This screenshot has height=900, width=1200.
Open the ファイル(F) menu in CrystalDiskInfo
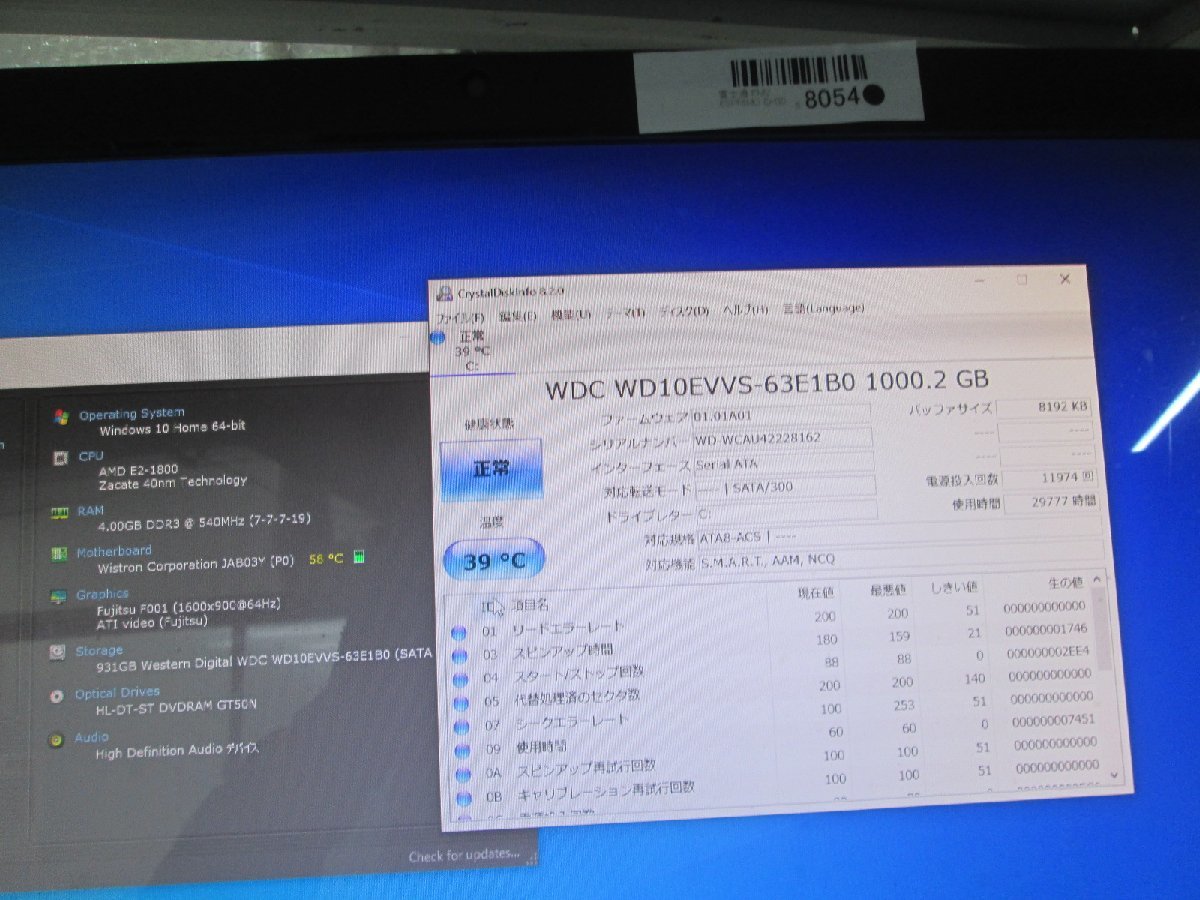460,318
